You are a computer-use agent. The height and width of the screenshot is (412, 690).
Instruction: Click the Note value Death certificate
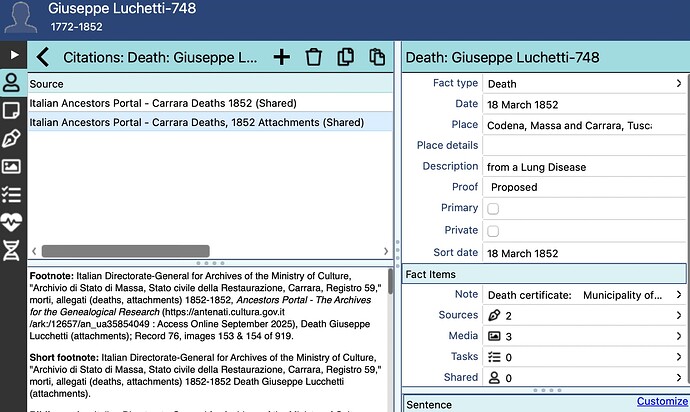click(x=575, y=295)
